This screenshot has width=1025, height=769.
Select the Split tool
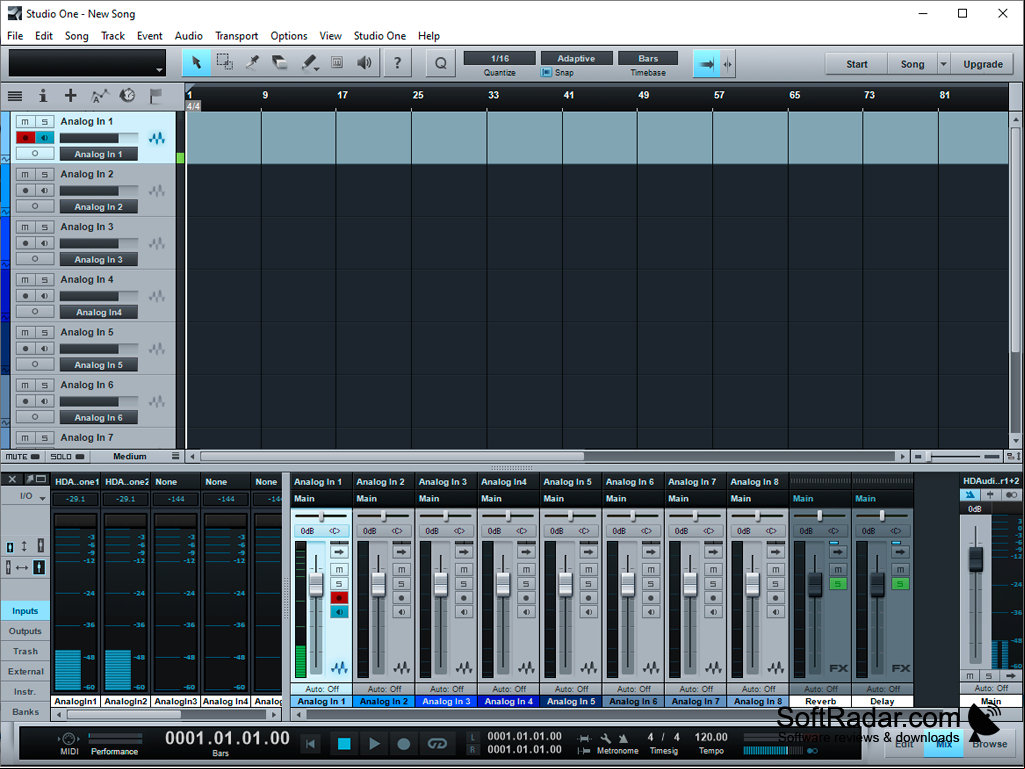pyautogui.click(x=252, y=63)
